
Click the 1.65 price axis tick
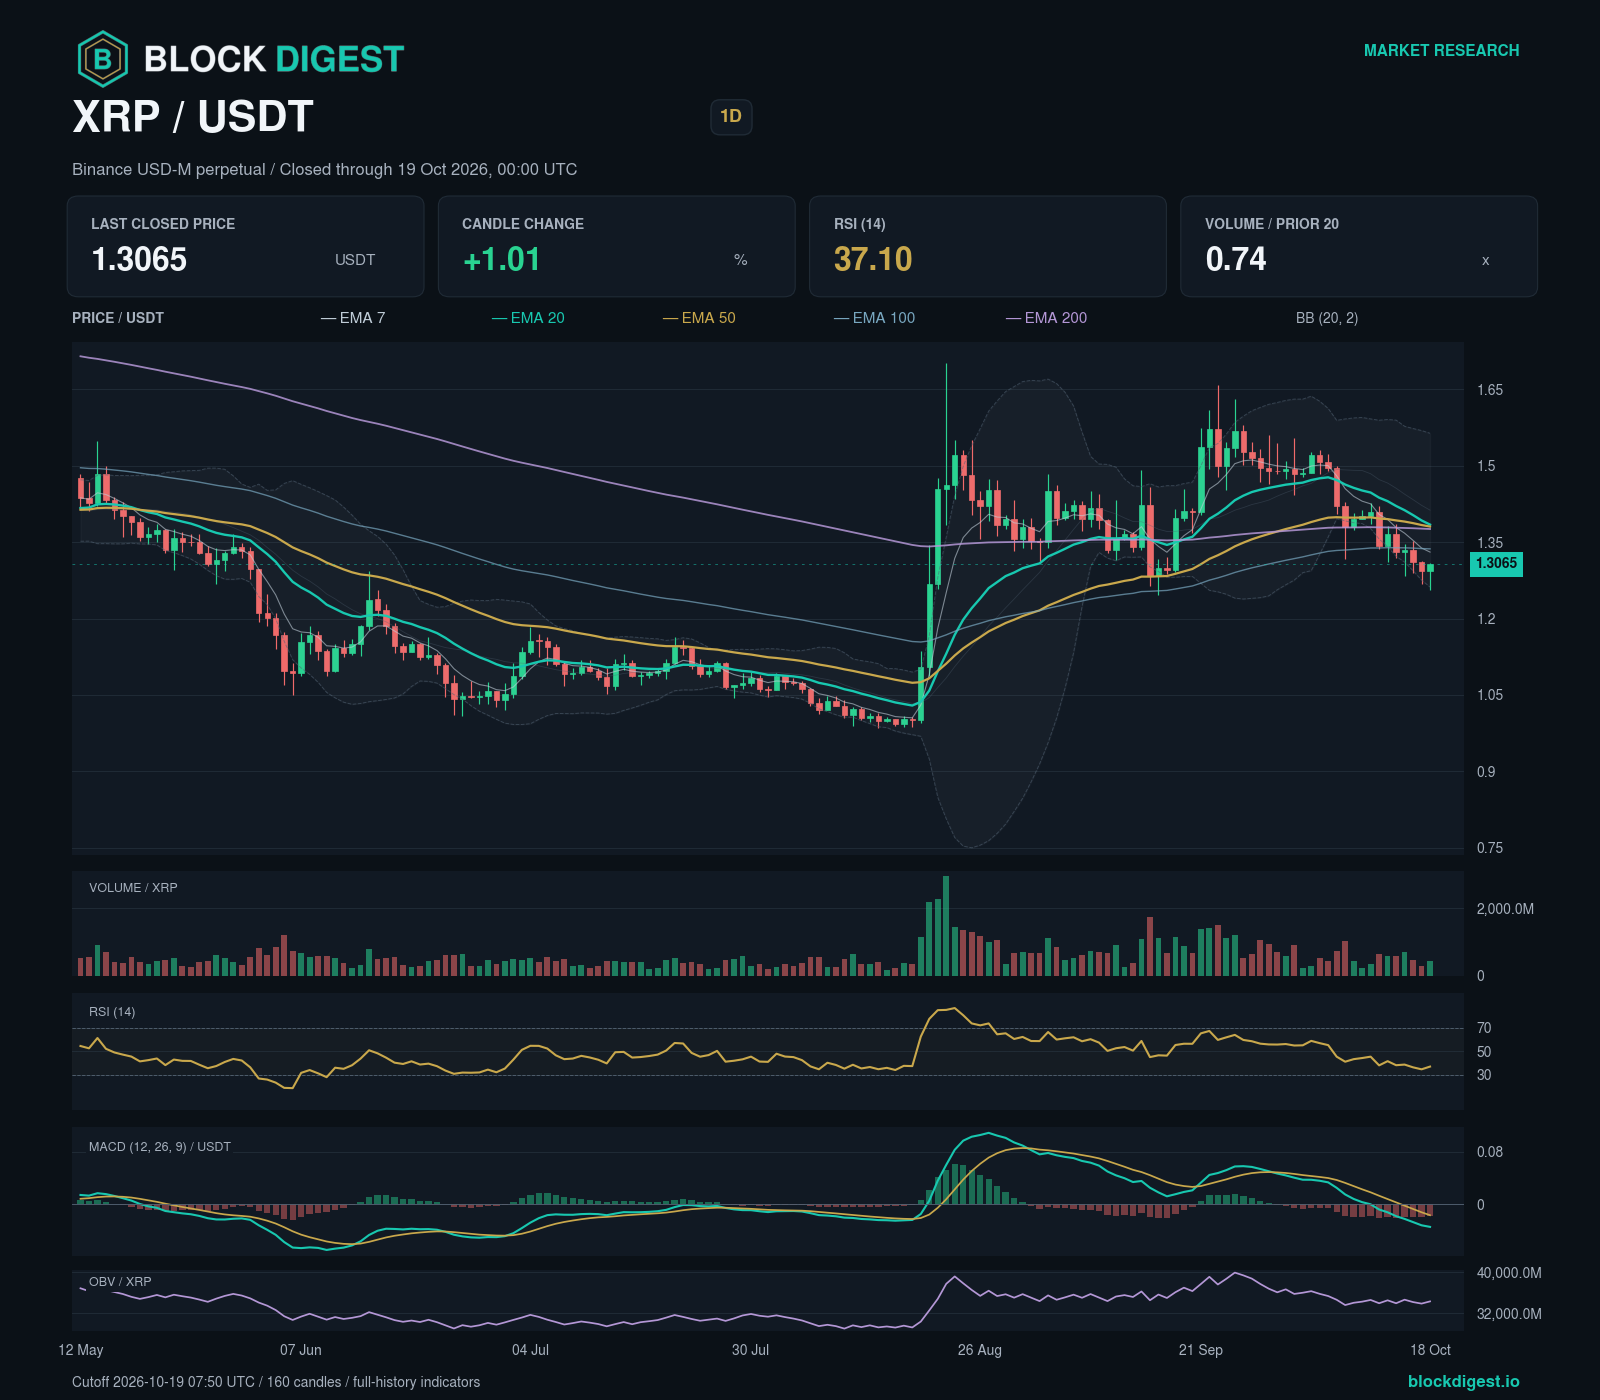(x=1490, y=390)
